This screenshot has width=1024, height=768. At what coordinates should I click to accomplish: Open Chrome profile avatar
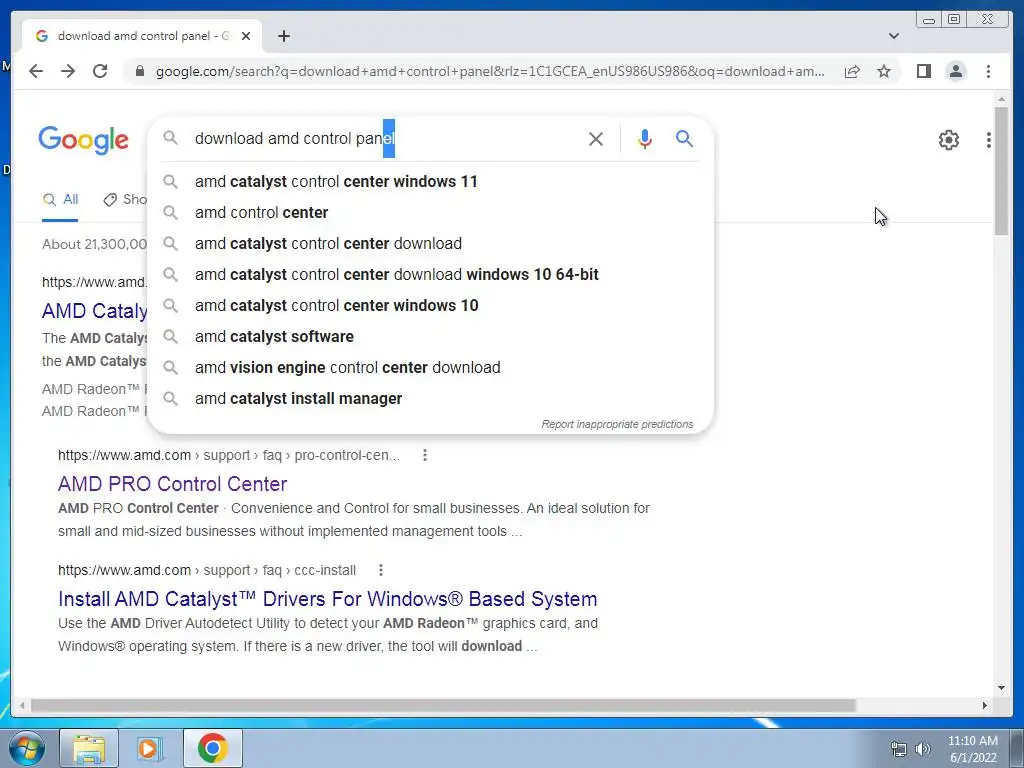pos(955,71)
